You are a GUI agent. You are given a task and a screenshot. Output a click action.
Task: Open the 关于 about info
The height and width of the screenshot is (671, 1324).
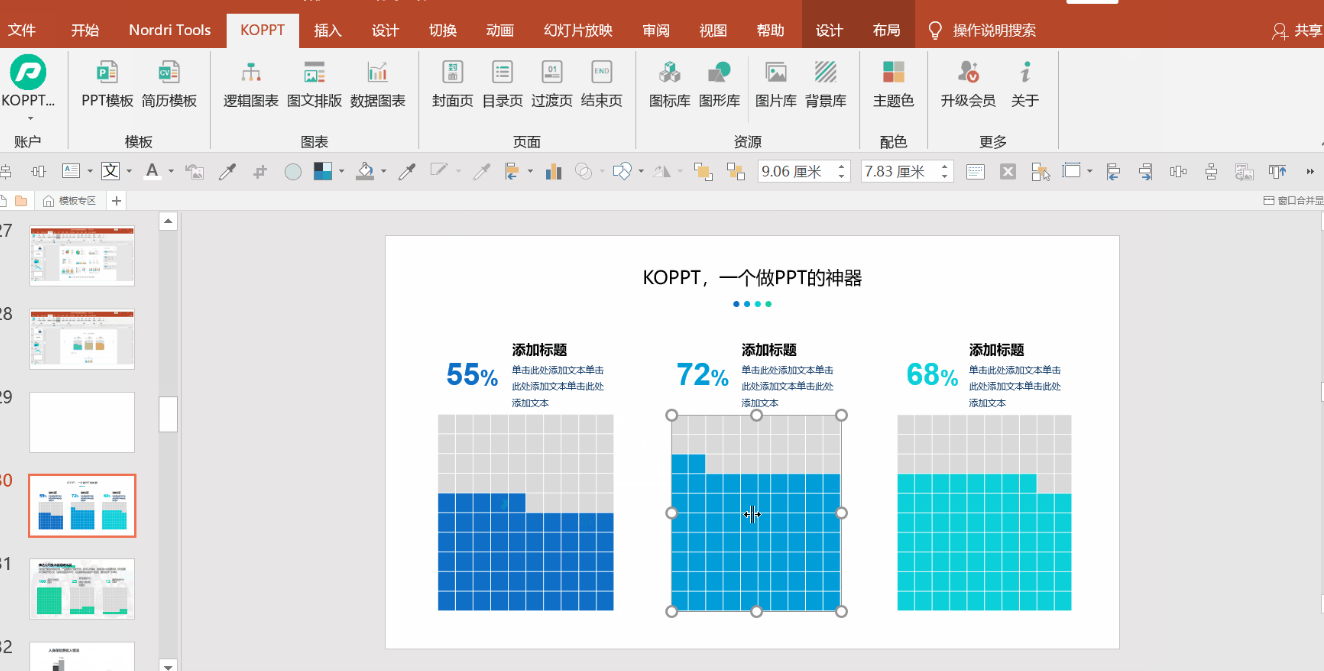click(1025, 82)
